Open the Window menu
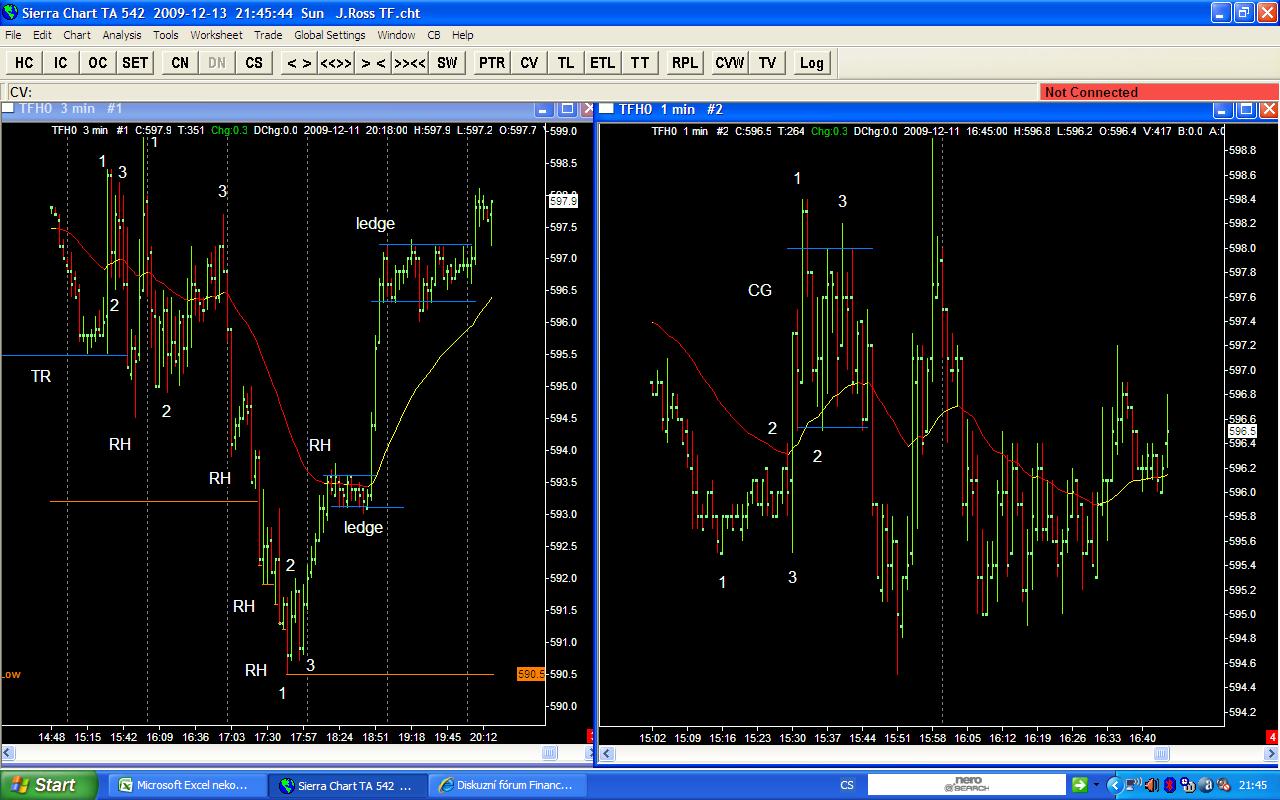 pyautogui.click(x=396, y=35)
